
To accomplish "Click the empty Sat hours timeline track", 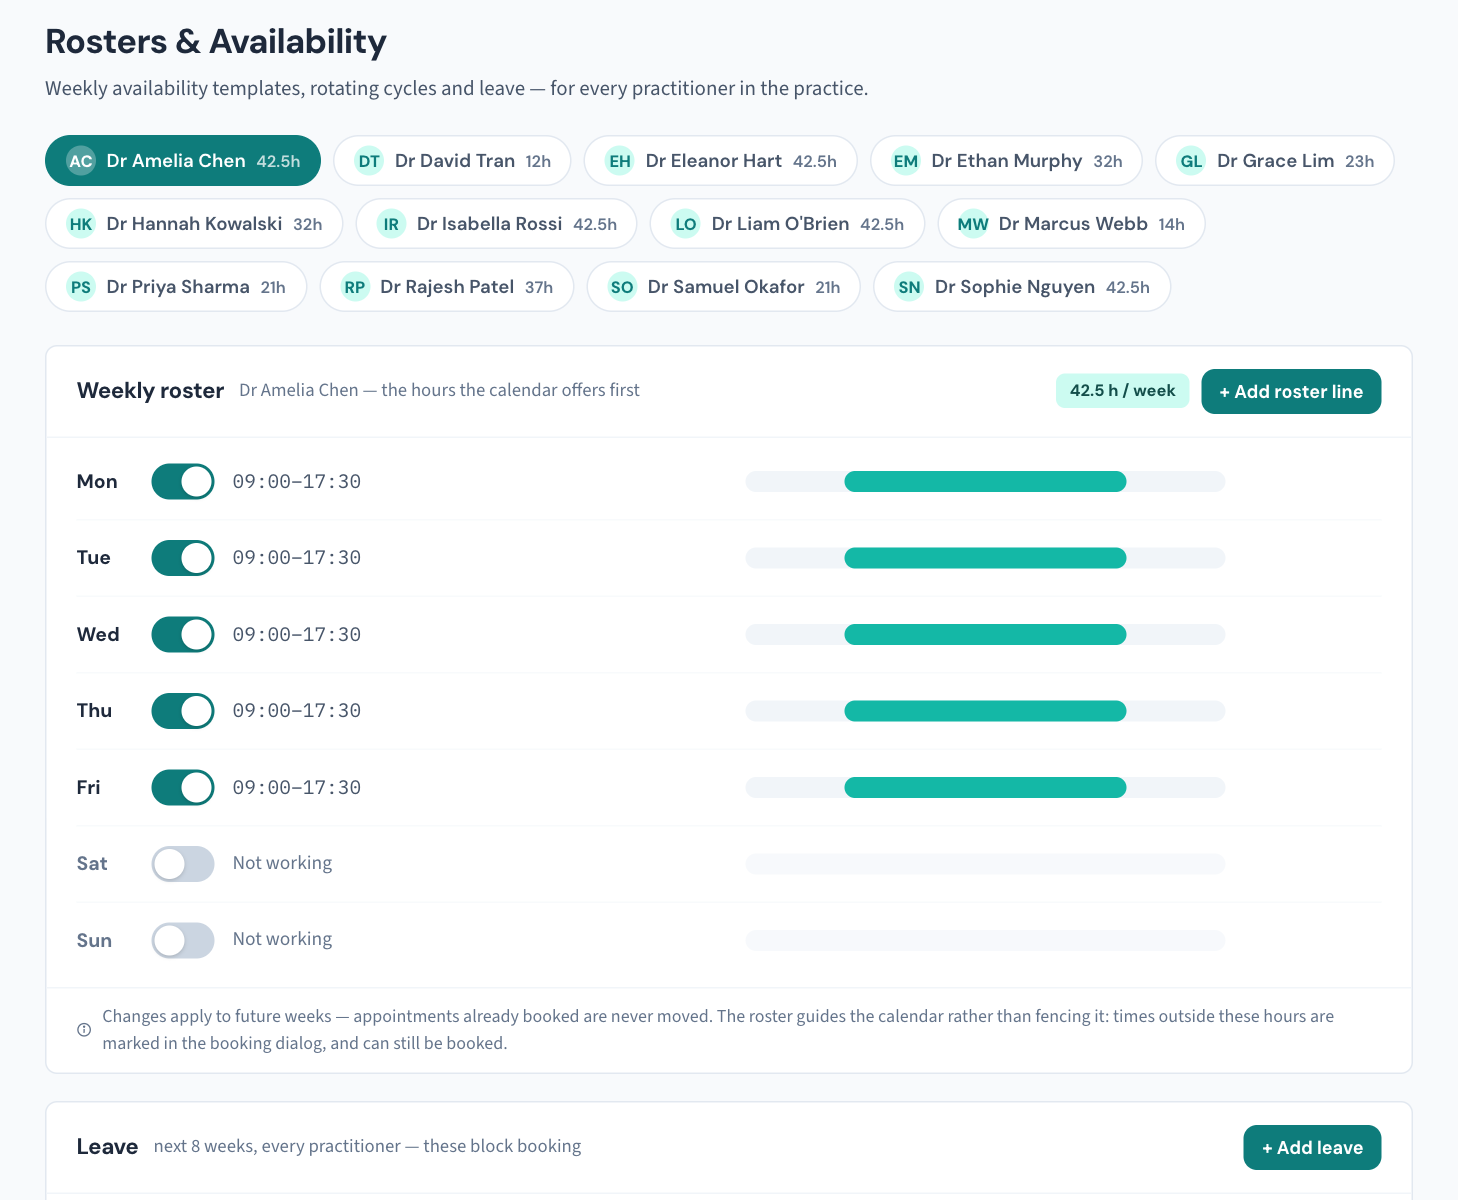I will click(x=985, y=864).
